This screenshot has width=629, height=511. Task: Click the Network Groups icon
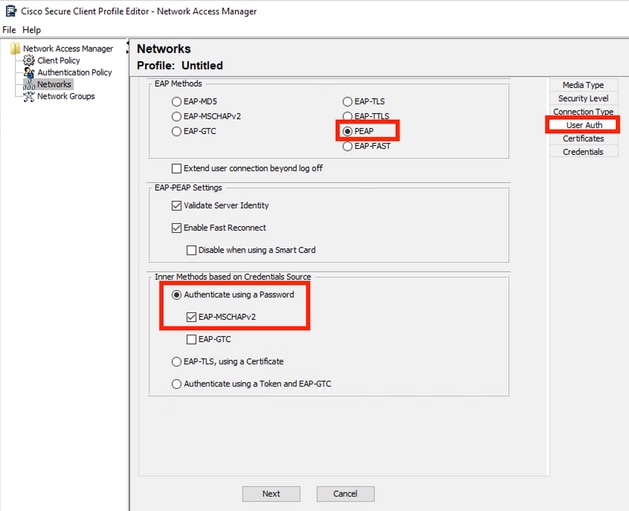point(29,97)
